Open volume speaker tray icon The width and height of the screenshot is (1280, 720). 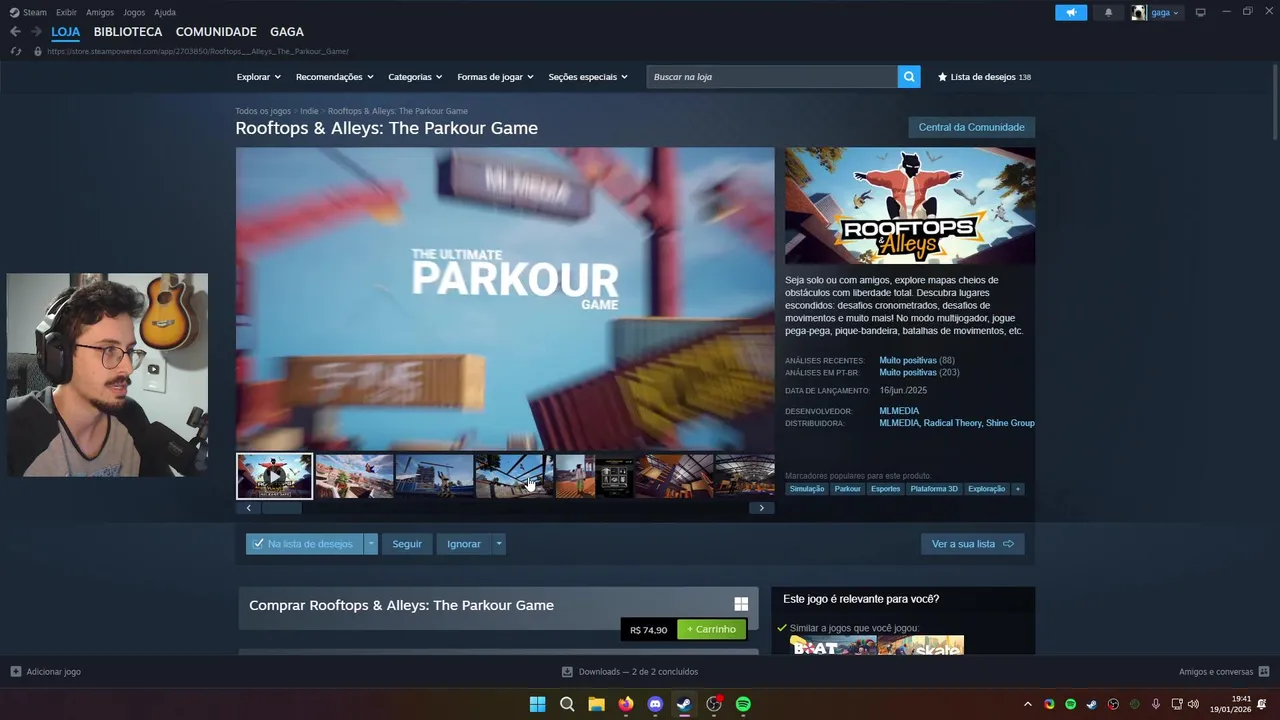(1193, 704)
